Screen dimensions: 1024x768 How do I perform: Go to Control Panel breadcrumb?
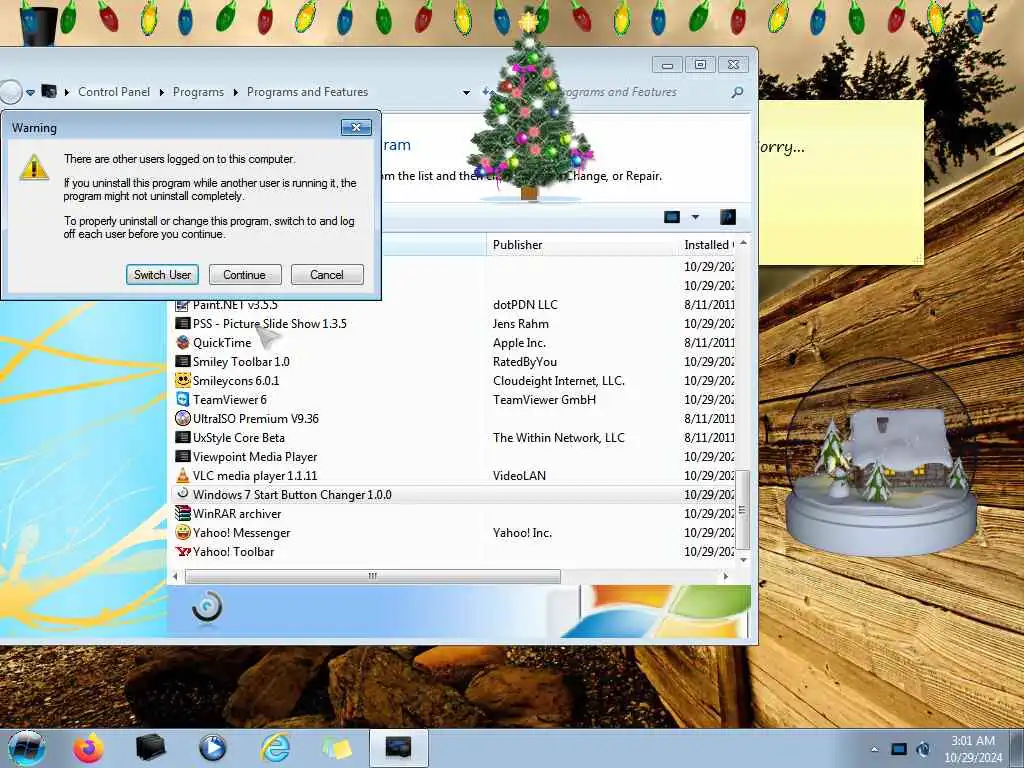click(x=114, y=92)
